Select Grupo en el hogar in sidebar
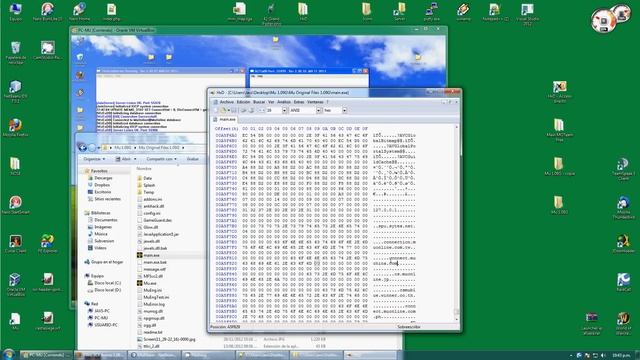This screenshot has height=360, width=640. pos(107,262)
